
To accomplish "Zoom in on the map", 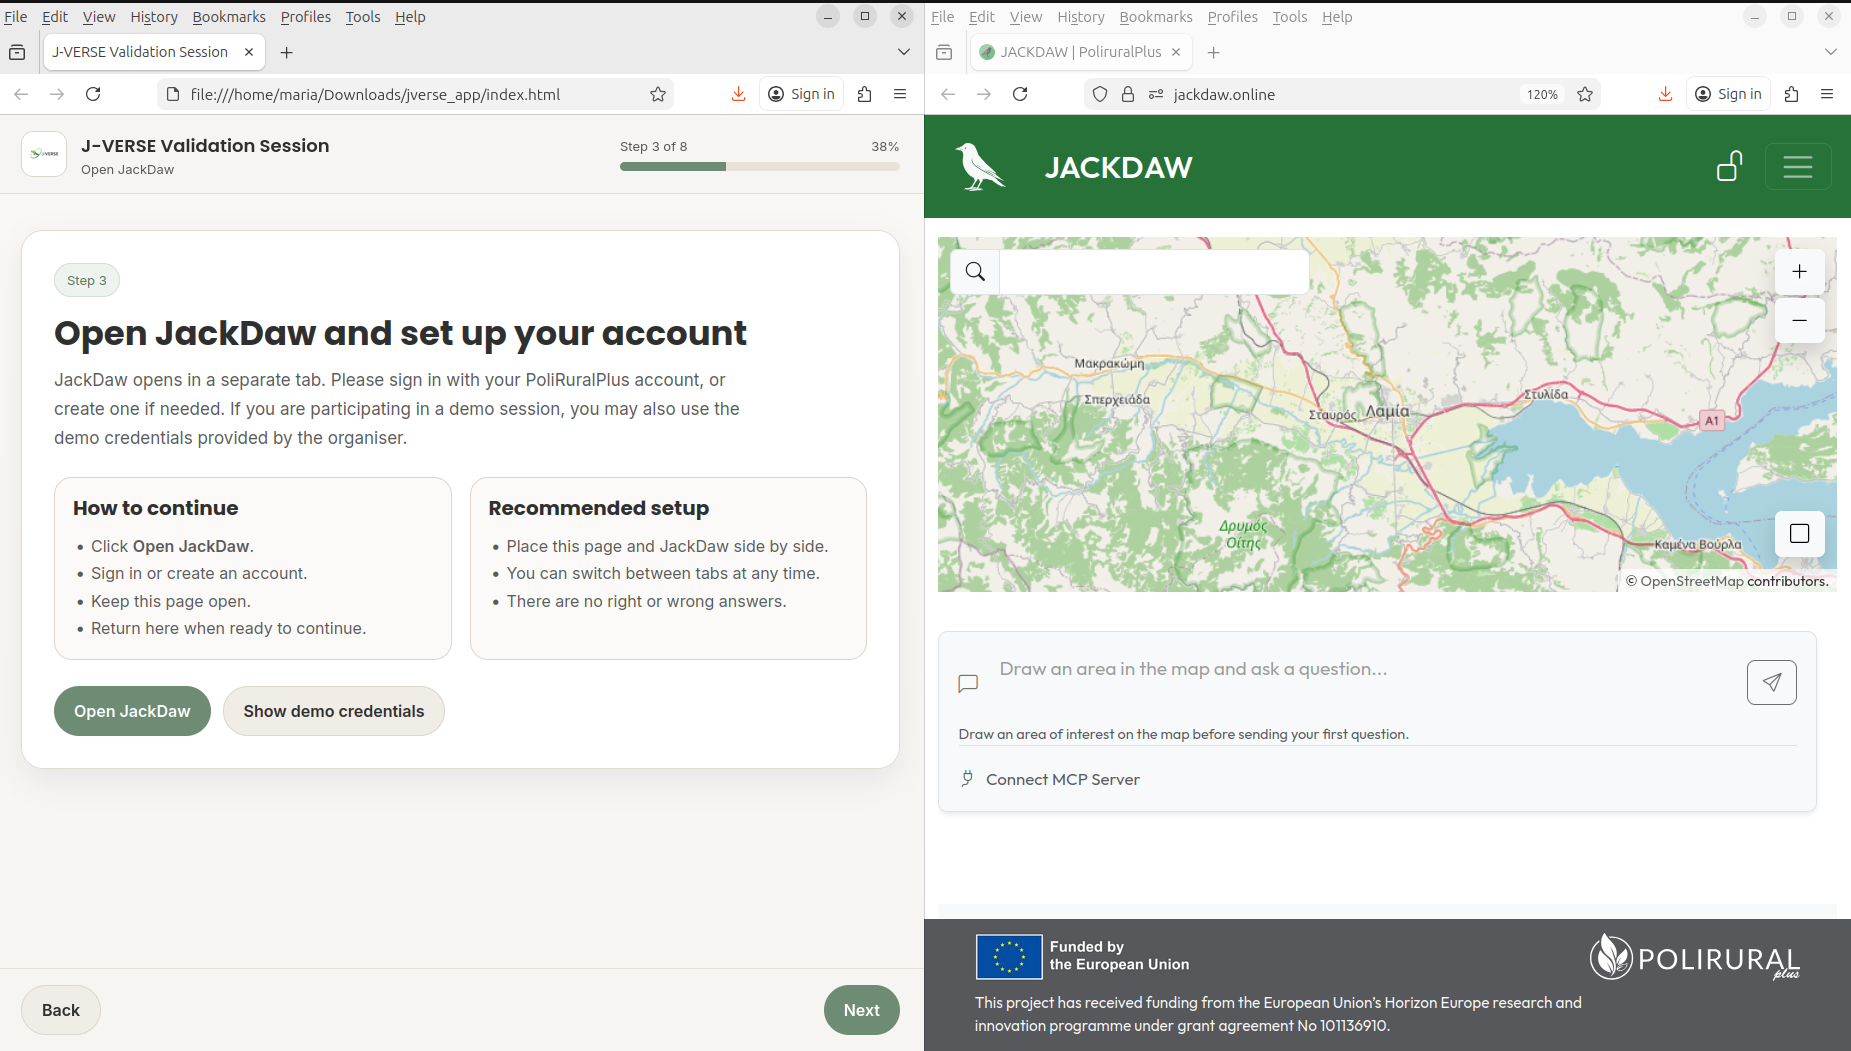I will (1800, 271).
